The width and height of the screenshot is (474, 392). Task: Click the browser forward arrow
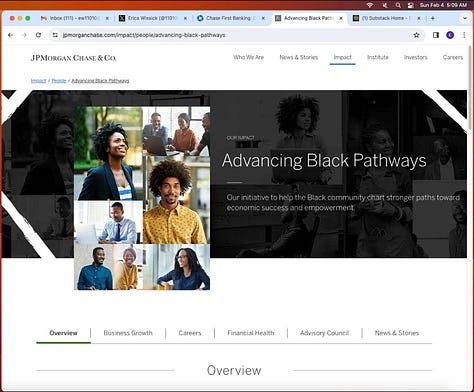[x=24, y=35]
